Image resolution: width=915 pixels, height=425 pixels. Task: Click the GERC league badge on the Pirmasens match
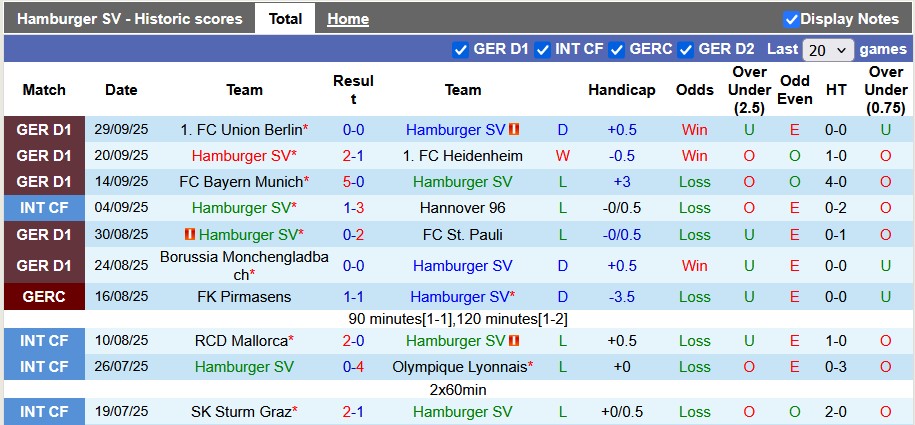coord(44,297)
